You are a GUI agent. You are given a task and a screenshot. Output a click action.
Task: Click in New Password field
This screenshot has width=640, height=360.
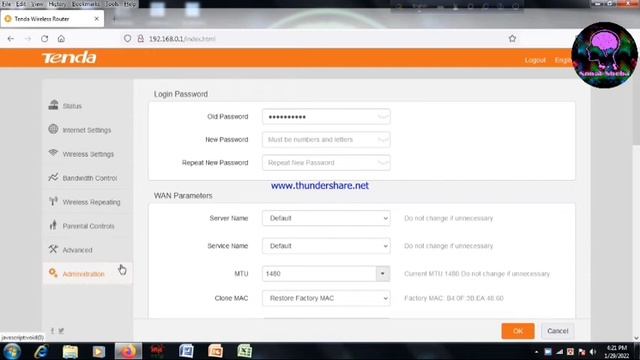click(326, 140)
